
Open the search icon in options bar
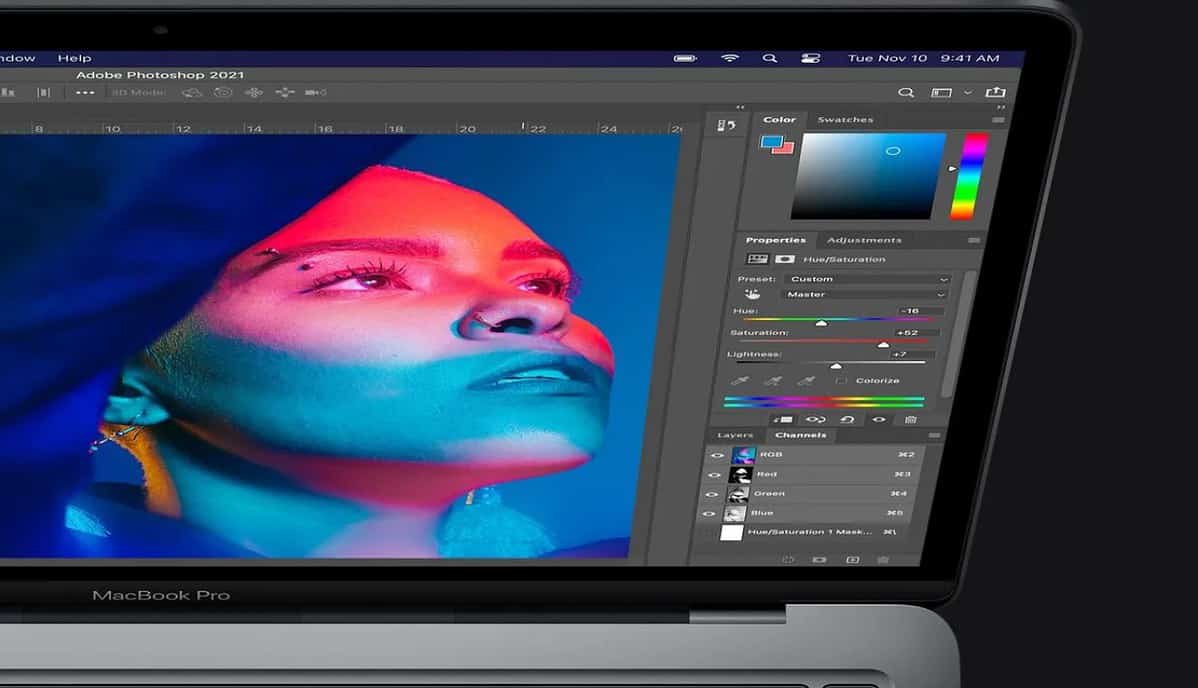pos(905,92)
